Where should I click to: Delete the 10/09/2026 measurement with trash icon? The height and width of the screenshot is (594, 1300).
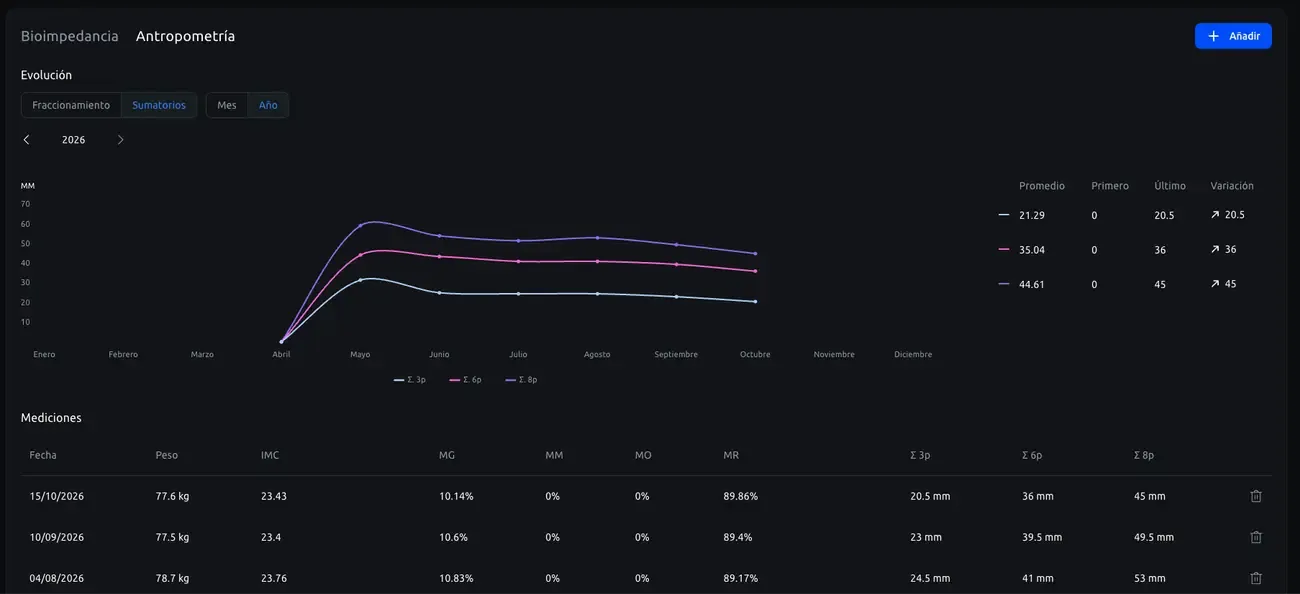click(x=1256, y=537)
